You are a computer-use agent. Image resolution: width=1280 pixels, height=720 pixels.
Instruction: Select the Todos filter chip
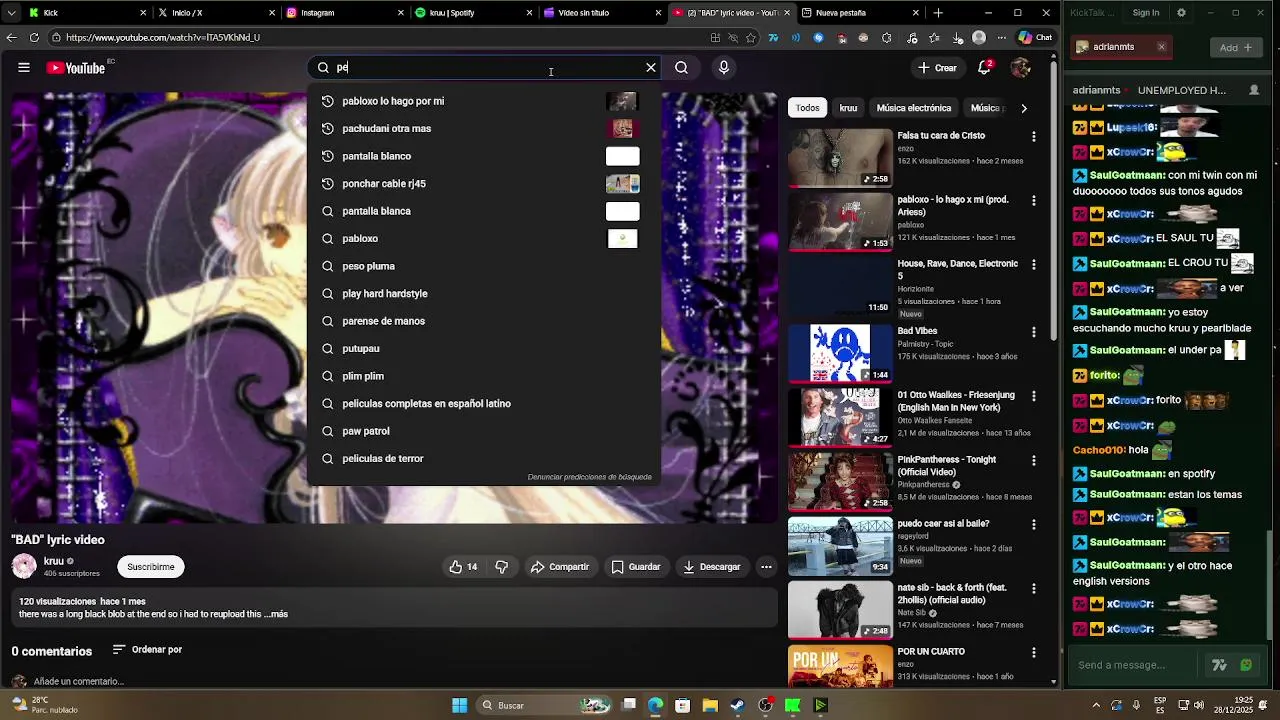(807, 108)
